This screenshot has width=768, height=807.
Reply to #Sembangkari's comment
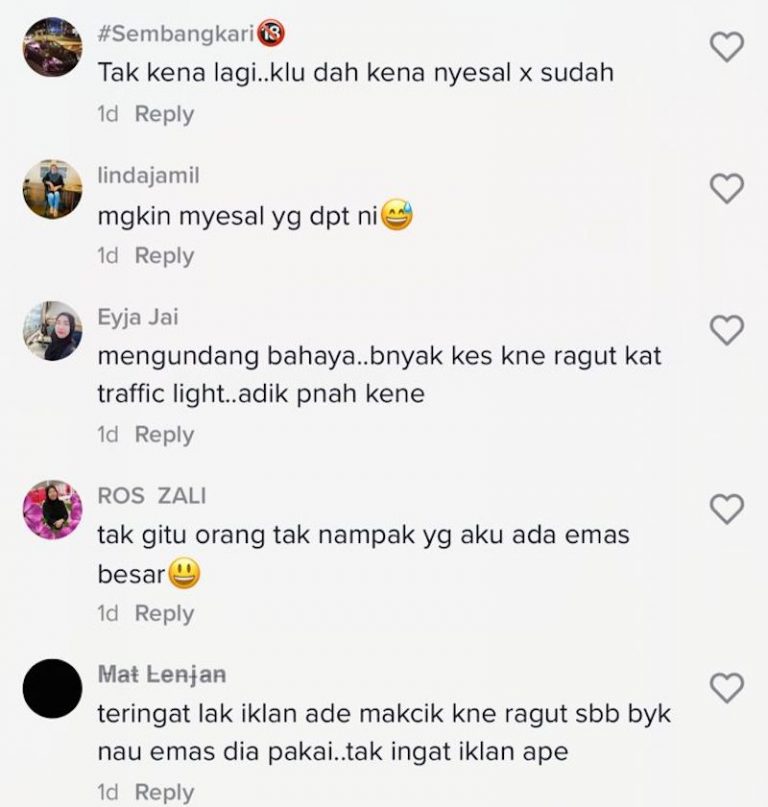(x=164, y=114)
